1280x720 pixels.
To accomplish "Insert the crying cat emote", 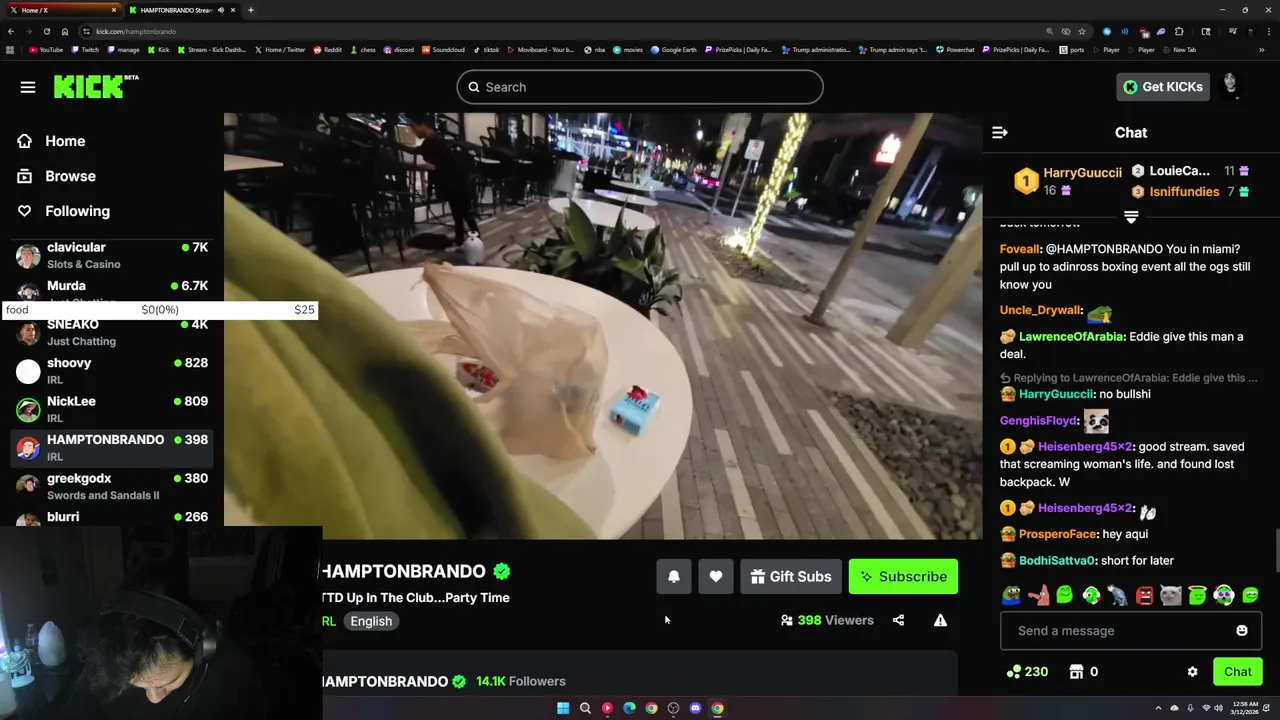I will click(1171, 595).
